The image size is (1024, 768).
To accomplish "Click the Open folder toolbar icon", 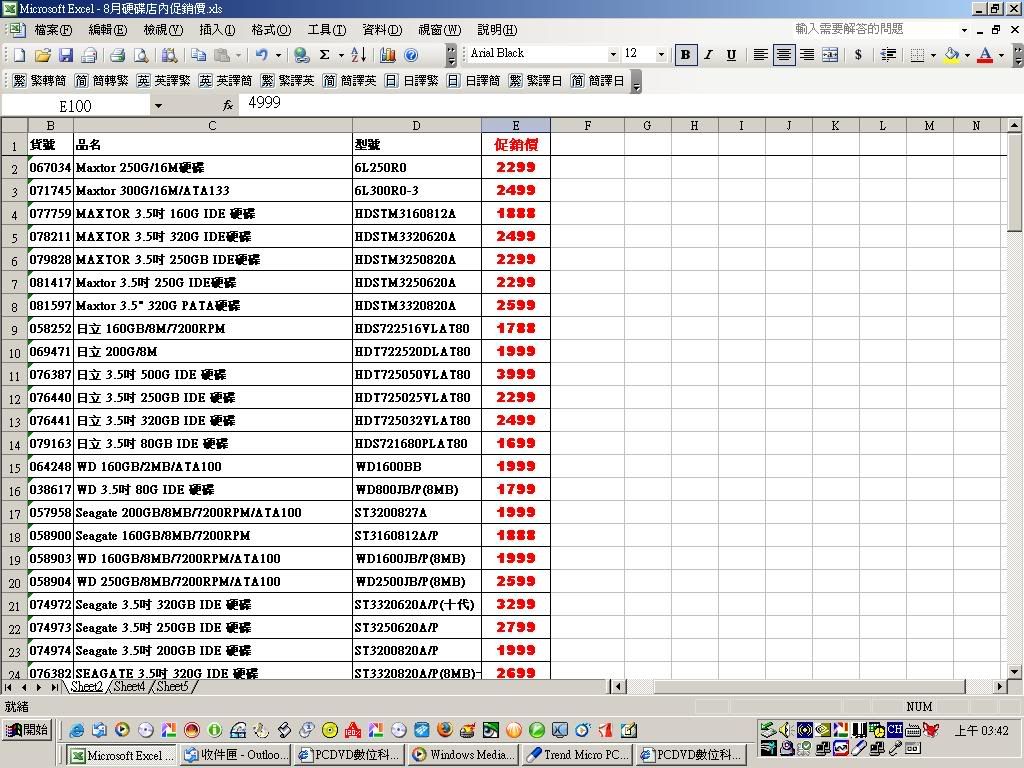I will (x=42, y=55).
